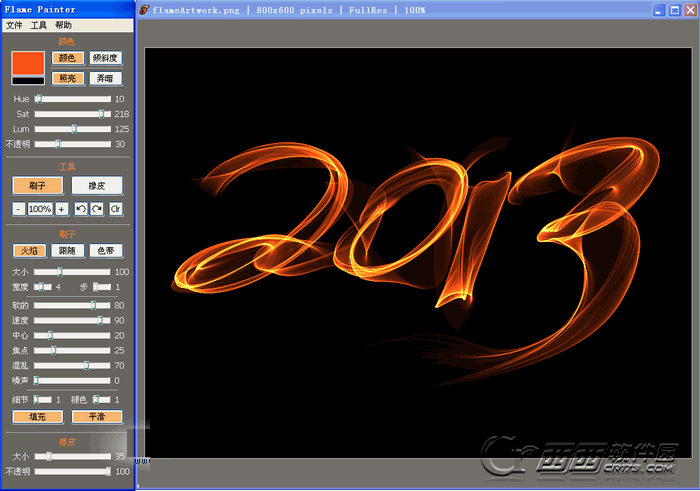Click the color 不透明 opacity slider
This screenshot has width=700, height=491.
pyautogui.click(x=73, y=144)
